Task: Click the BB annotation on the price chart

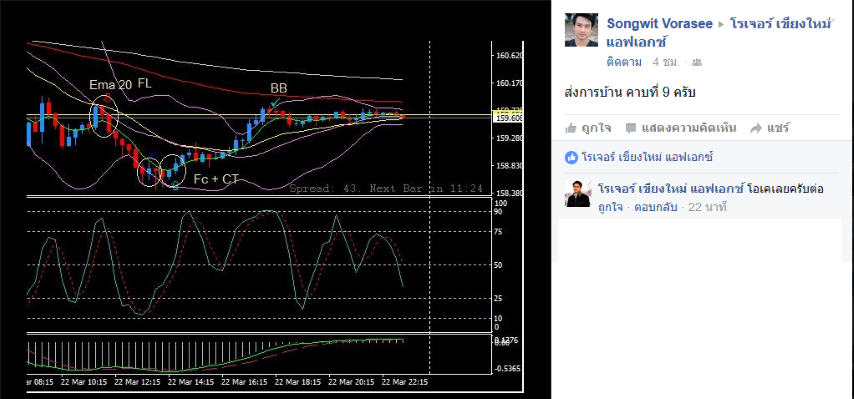Action: tap(279, 88)
